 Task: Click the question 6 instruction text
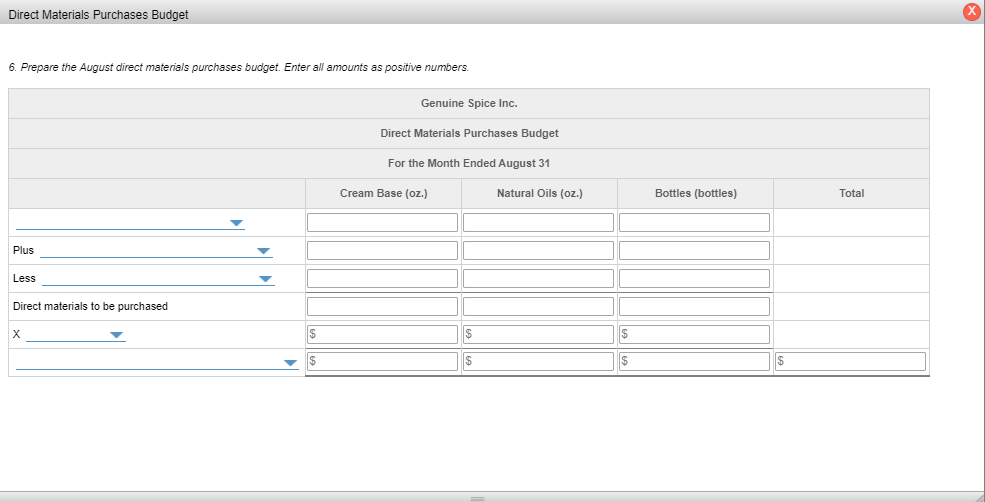tap(239, 67)
